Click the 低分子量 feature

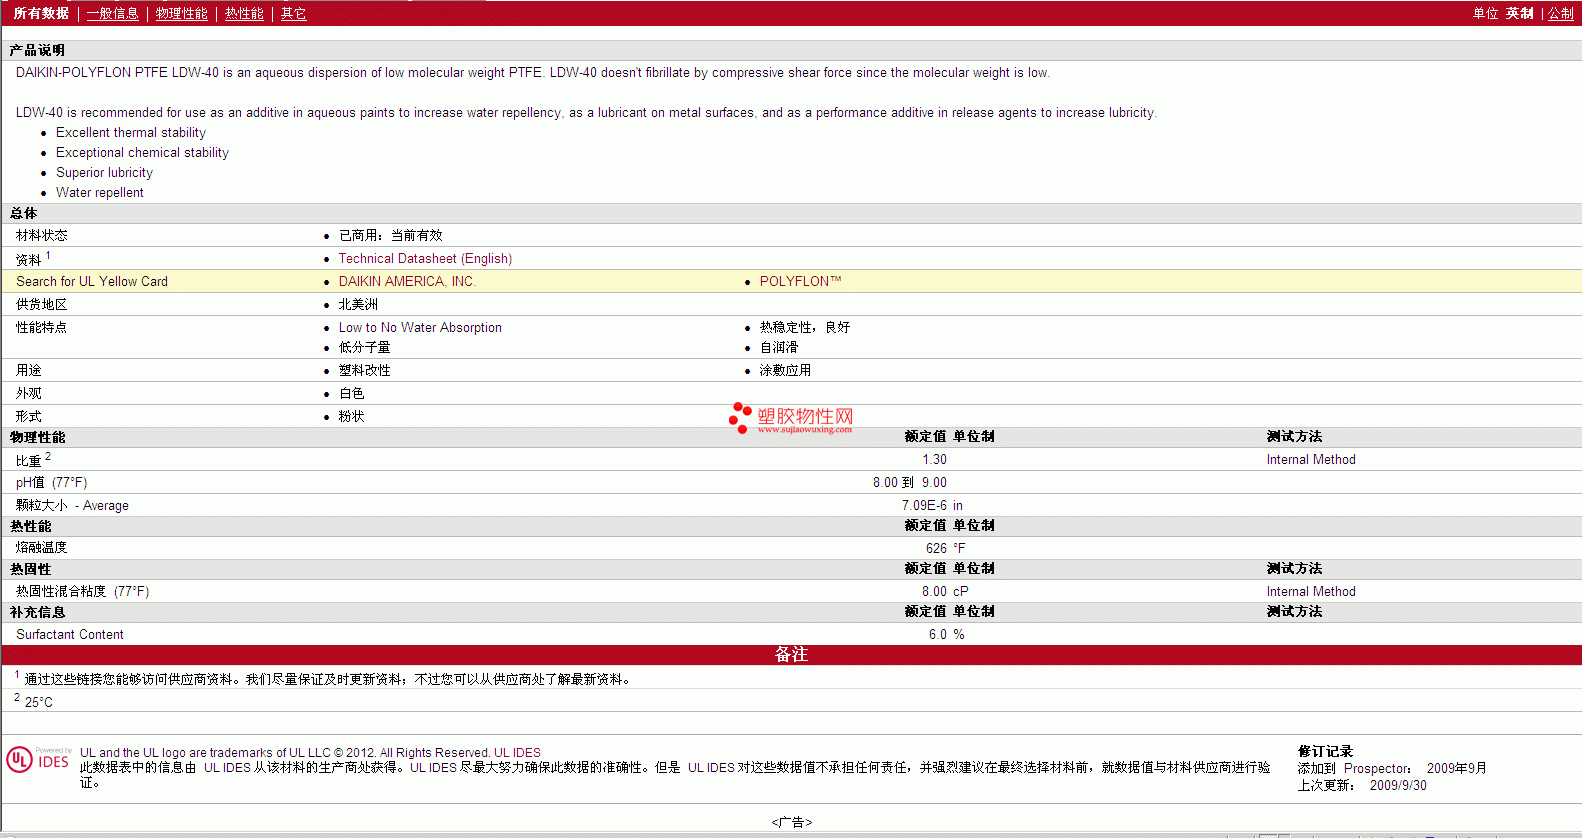tap(364, 347)
